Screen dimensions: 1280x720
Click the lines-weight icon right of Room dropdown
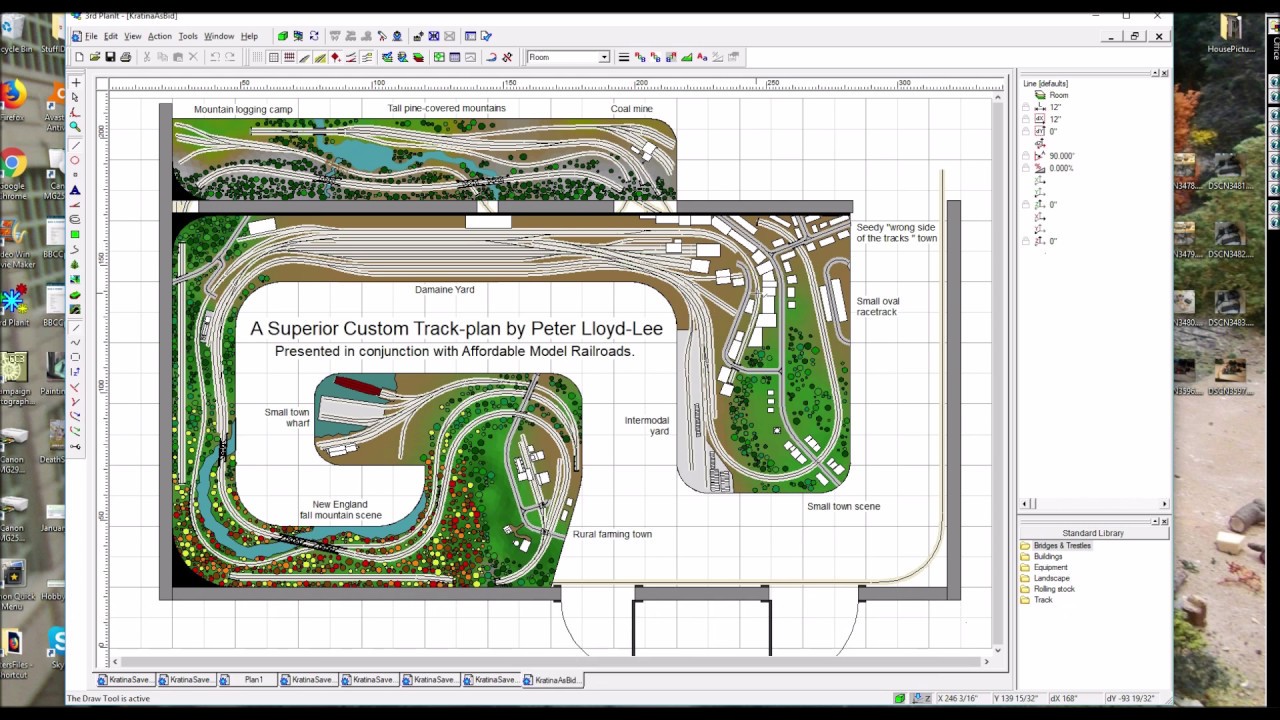coord(623,57)
